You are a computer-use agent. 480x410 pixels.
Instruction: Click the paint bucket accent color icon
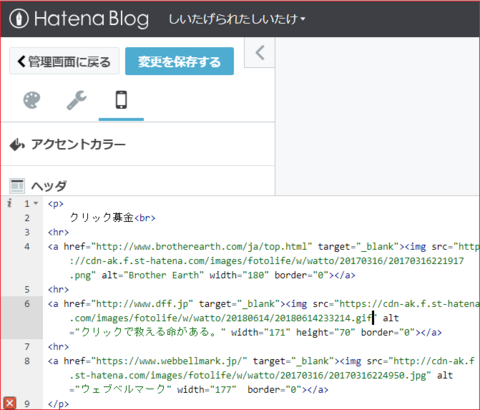pos(17,145)
